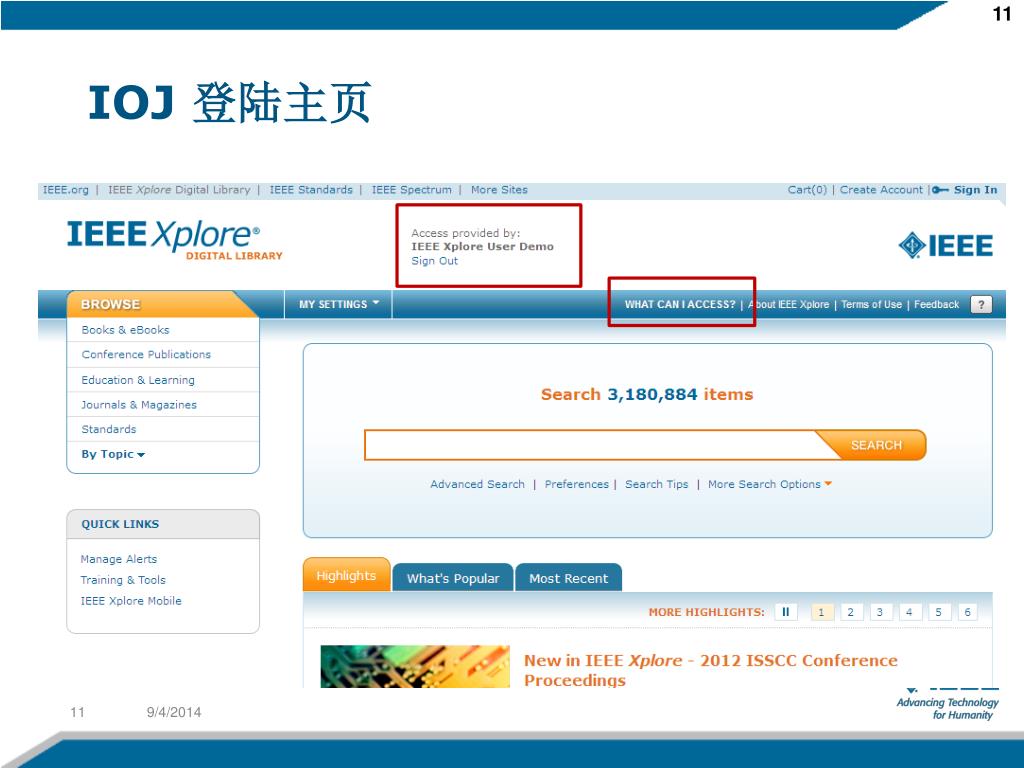Open IEEE Xplore Mobile quick link
This screenshot has height=768, width=1024.
131,601
